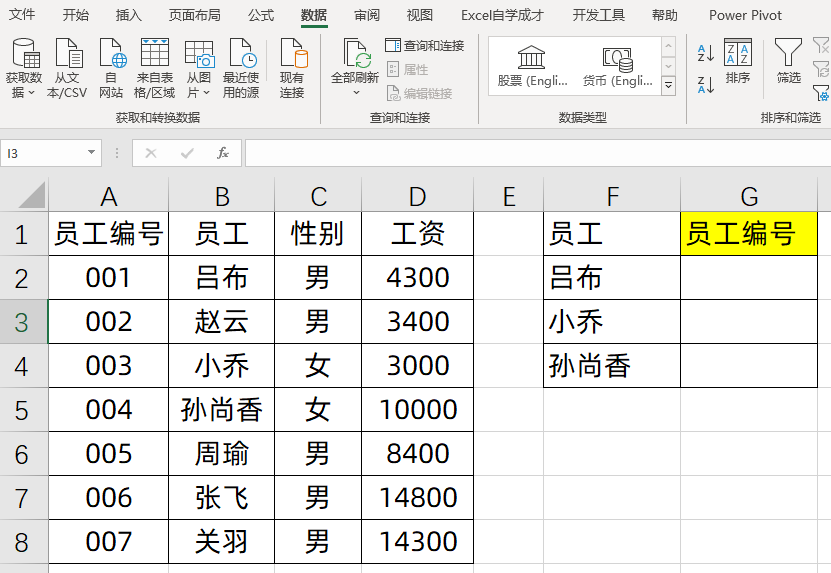Switch to the 审阅 tab
This screenshot has height=573, width=831.
tap(367, 15)
